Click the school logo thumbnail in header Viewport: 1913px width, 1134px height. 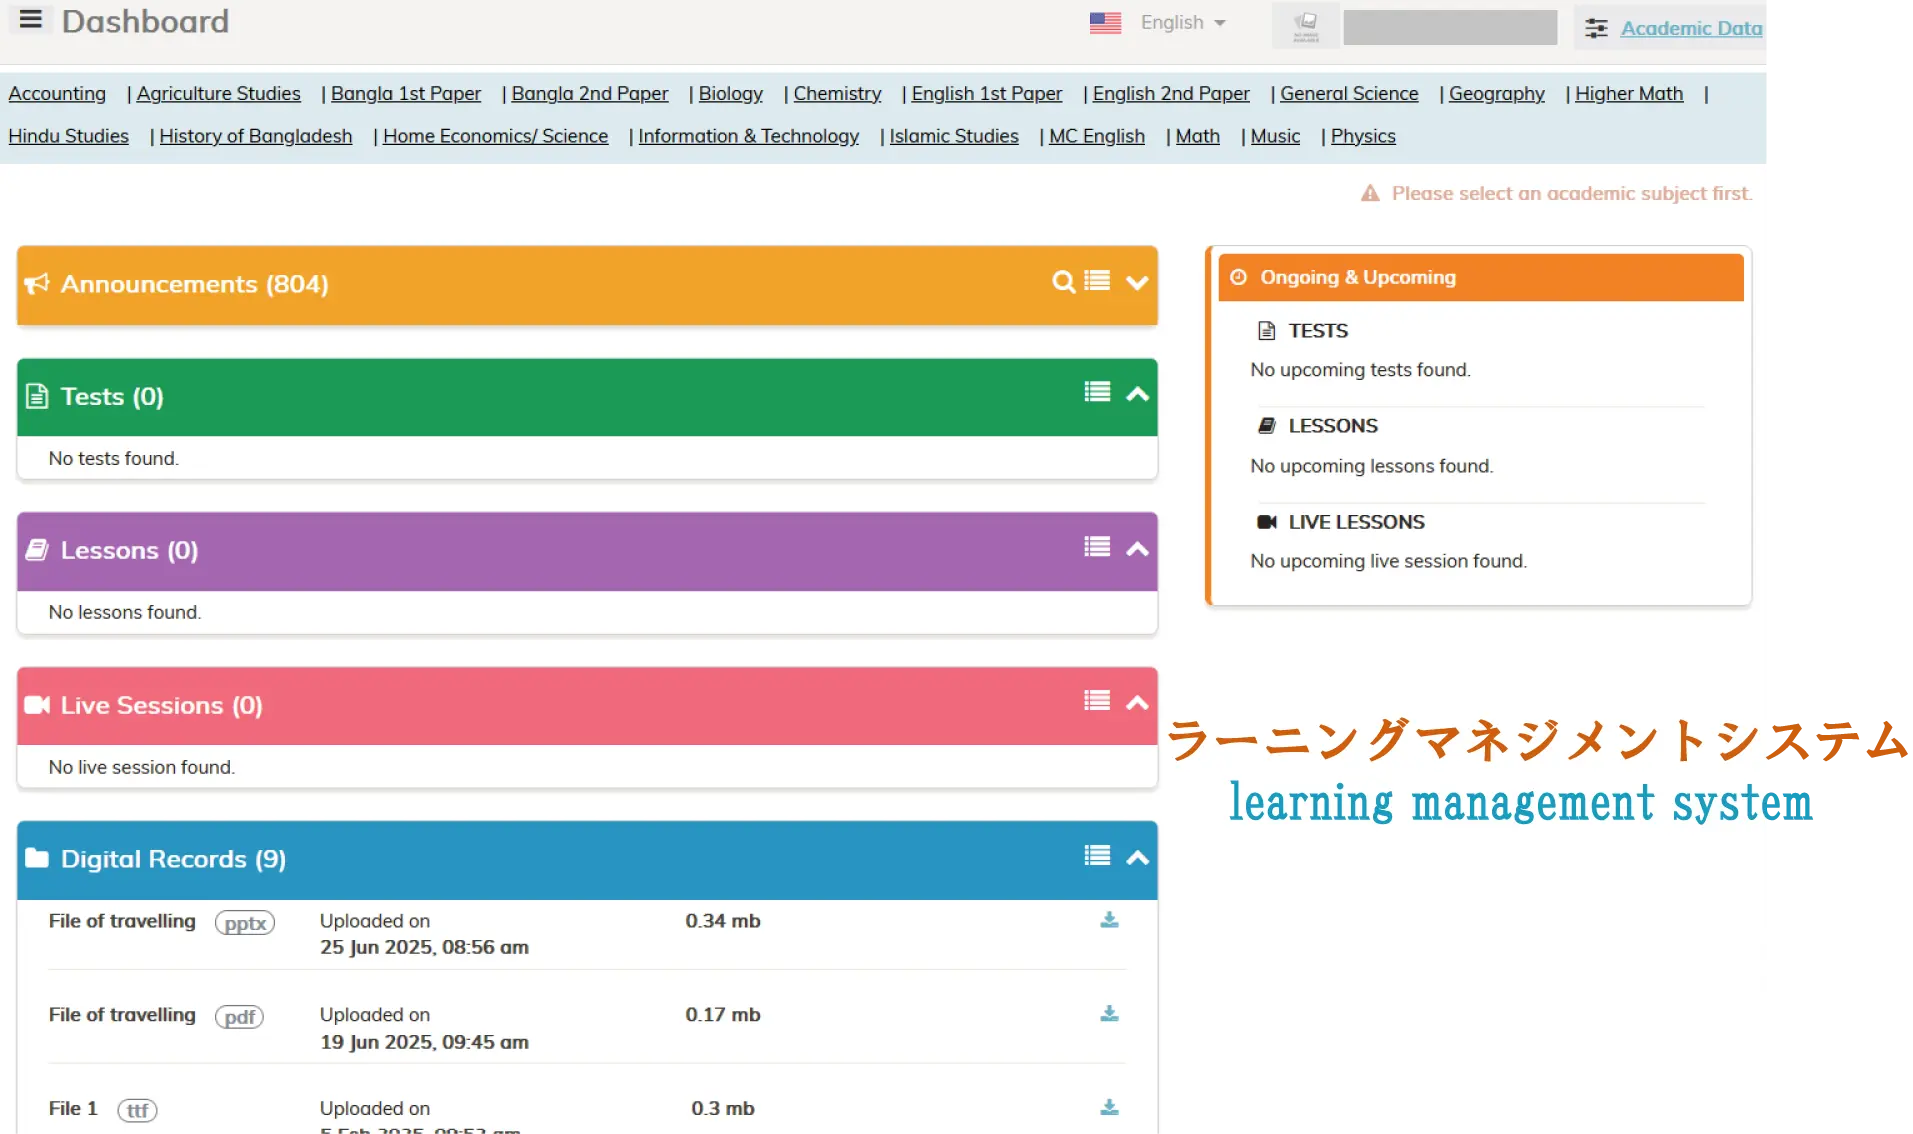(x=1305, y=27)
